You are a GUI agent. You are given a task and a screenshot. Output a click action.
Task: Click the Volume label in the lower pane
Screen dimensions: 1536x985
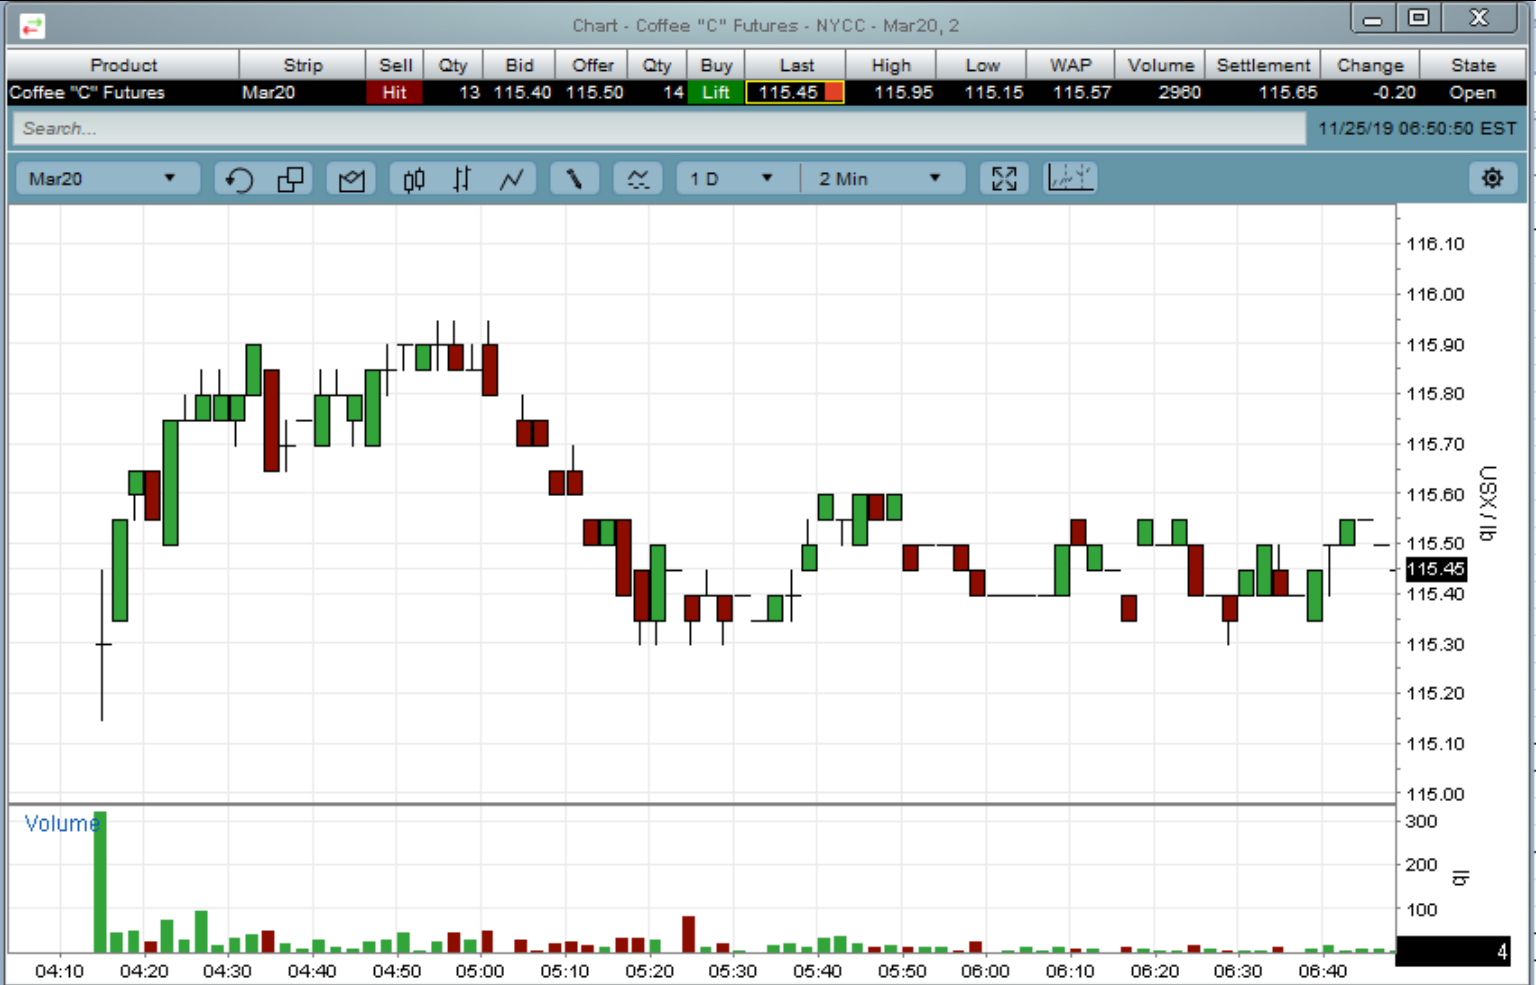pos(61,823)
